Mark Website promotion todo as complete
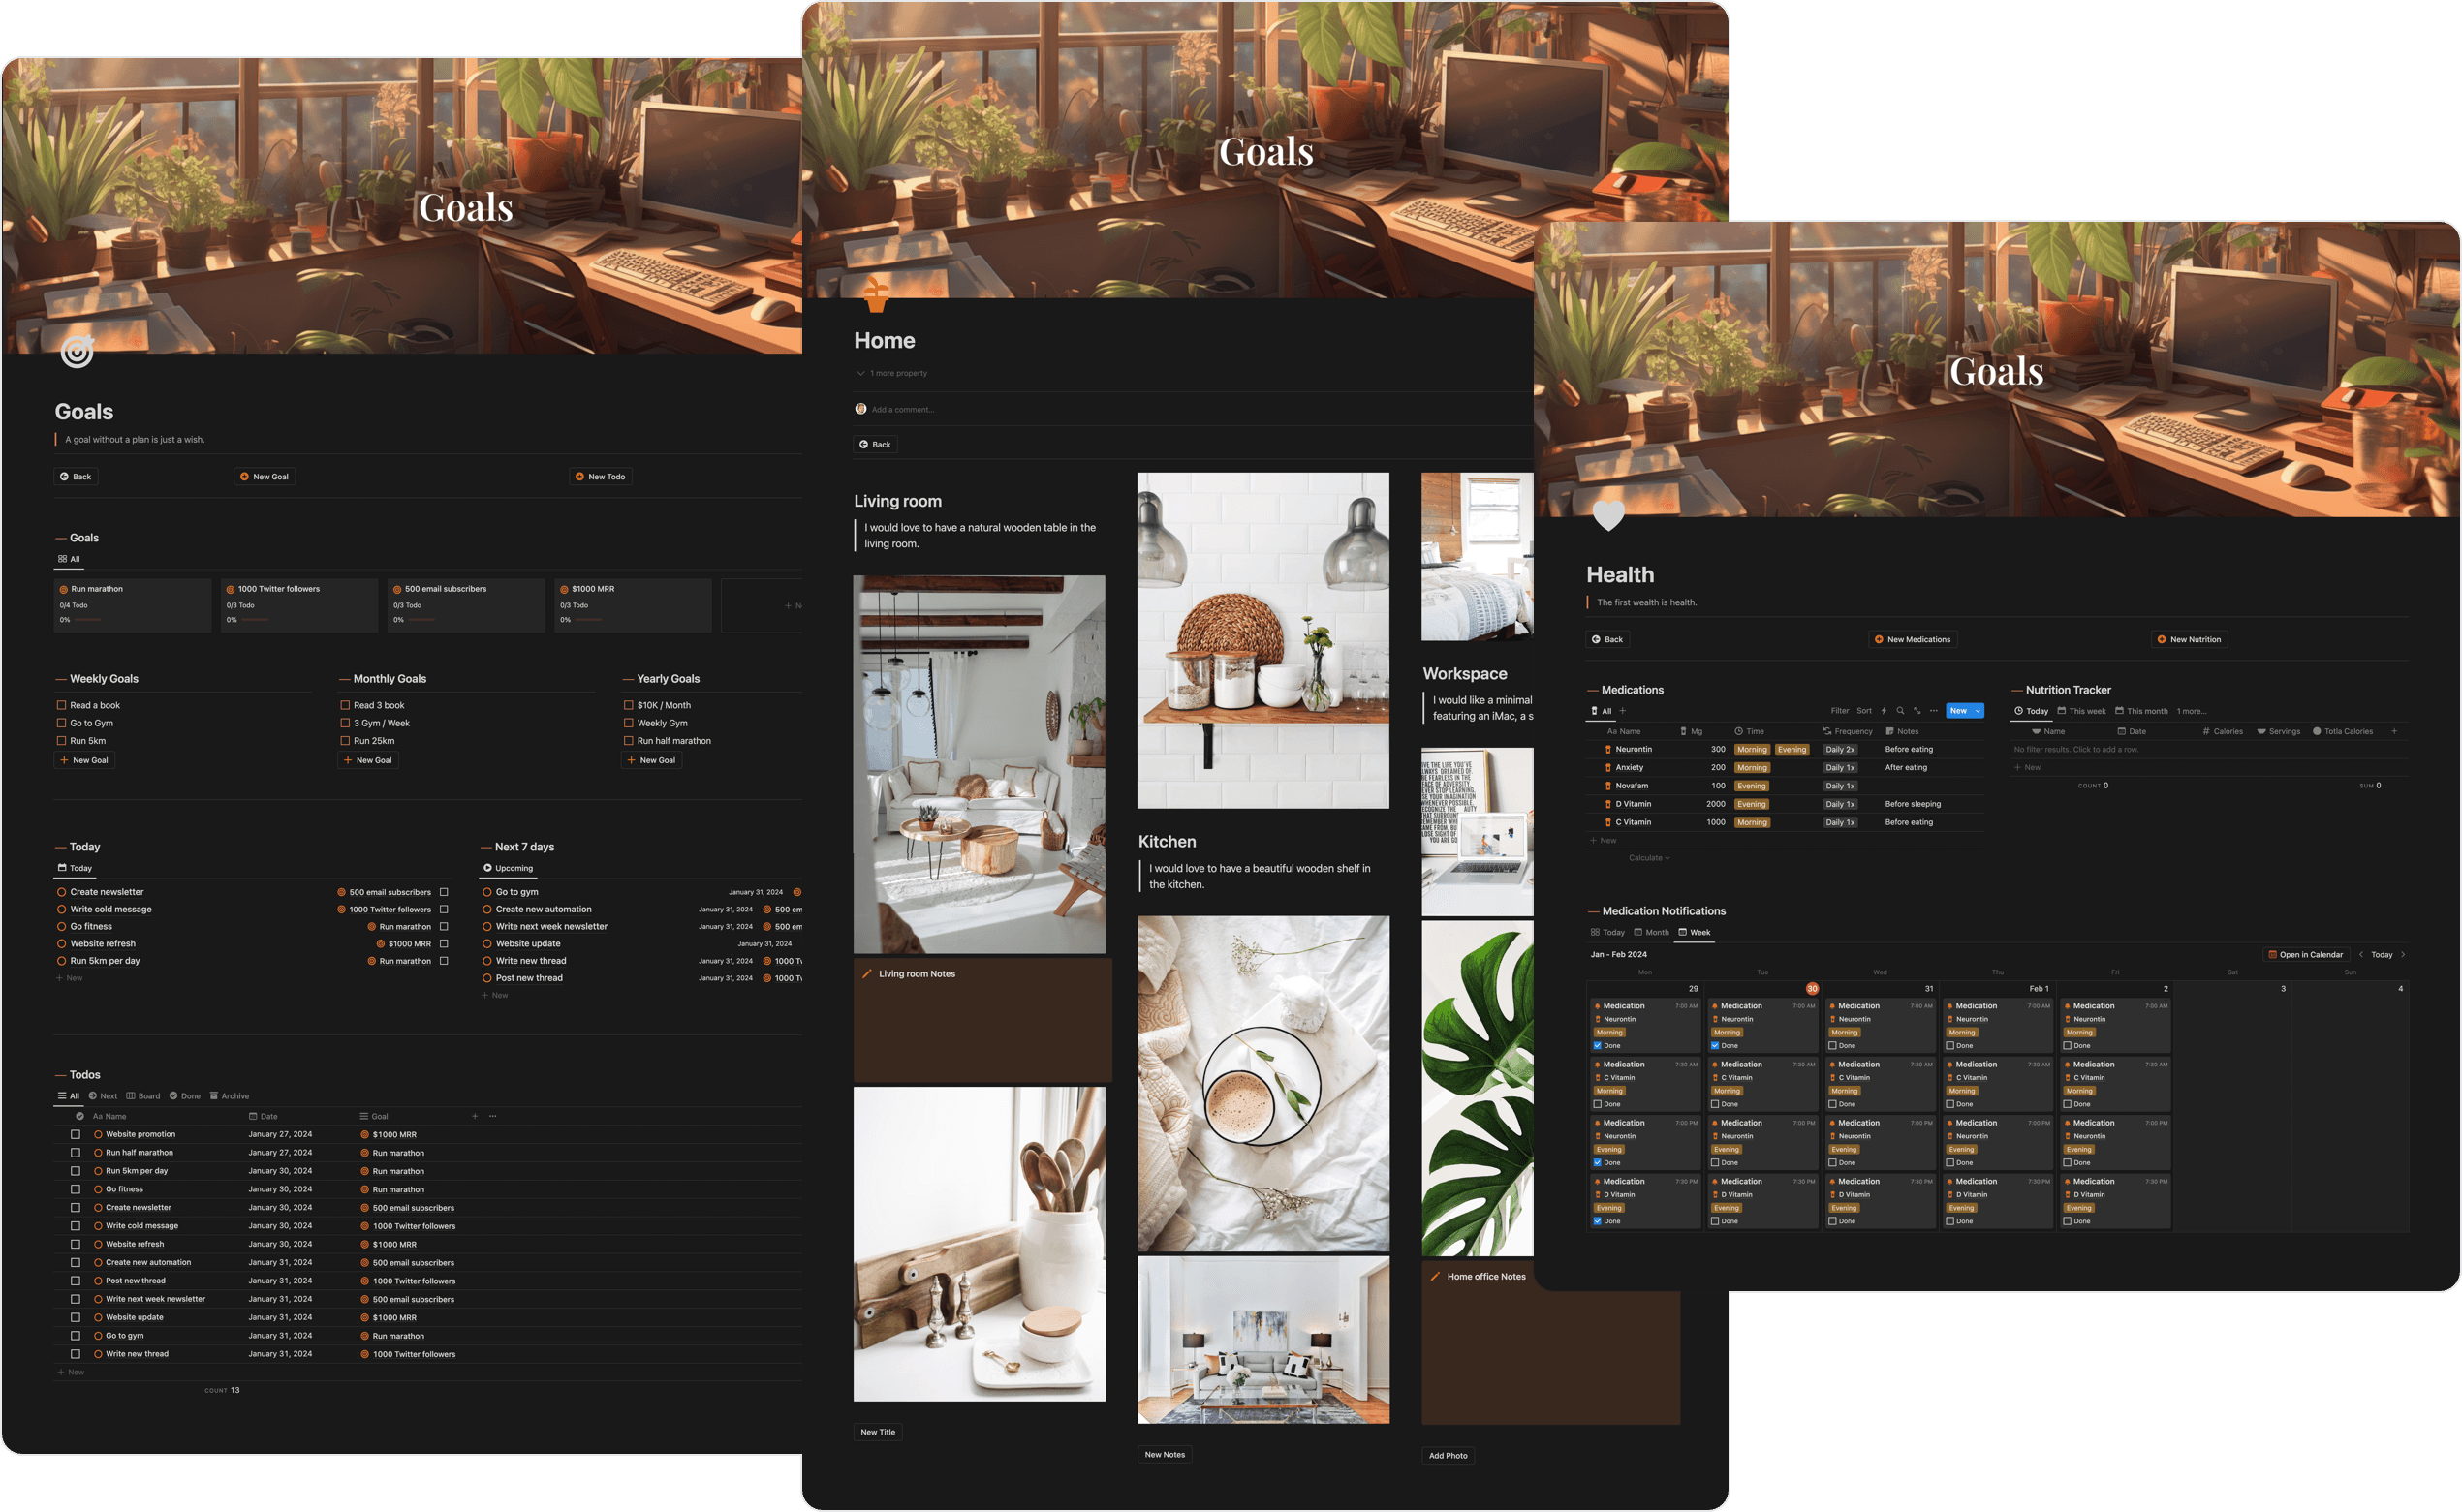 click(x=76, y=1134)
